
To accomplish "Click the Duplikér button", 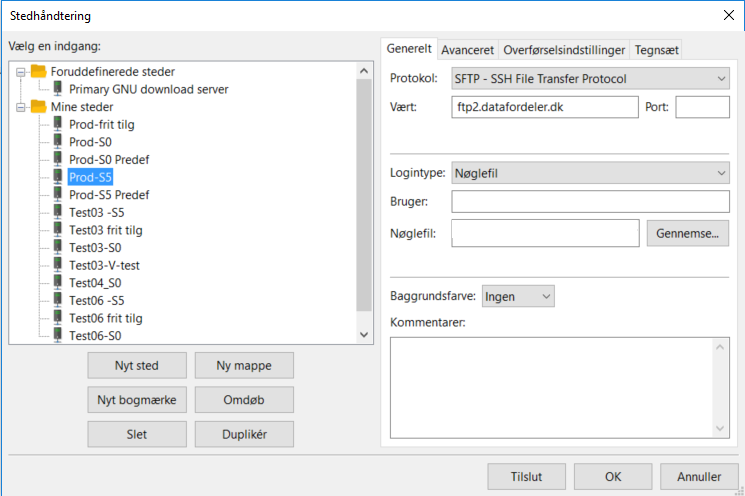I will click(244, 434).
